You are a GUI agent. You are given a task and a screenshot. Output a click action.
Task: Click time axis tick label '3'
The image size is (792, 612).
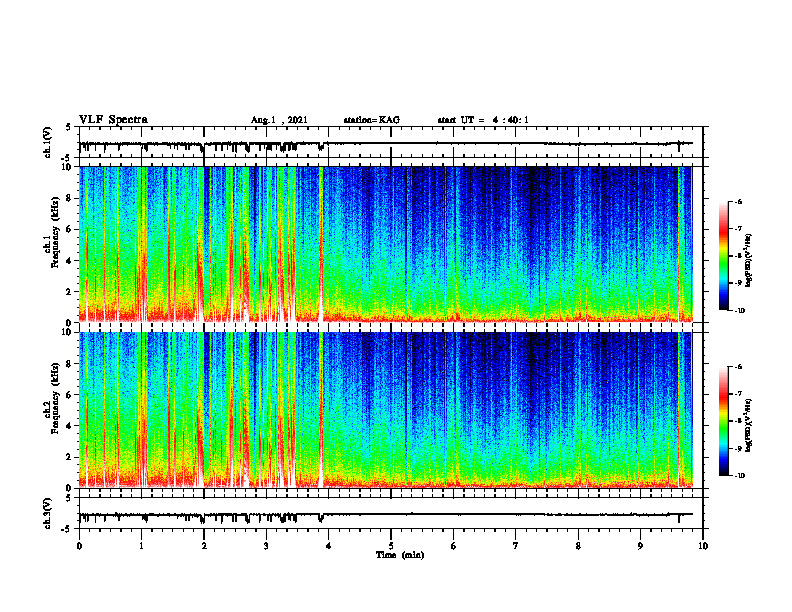[266, 546]
